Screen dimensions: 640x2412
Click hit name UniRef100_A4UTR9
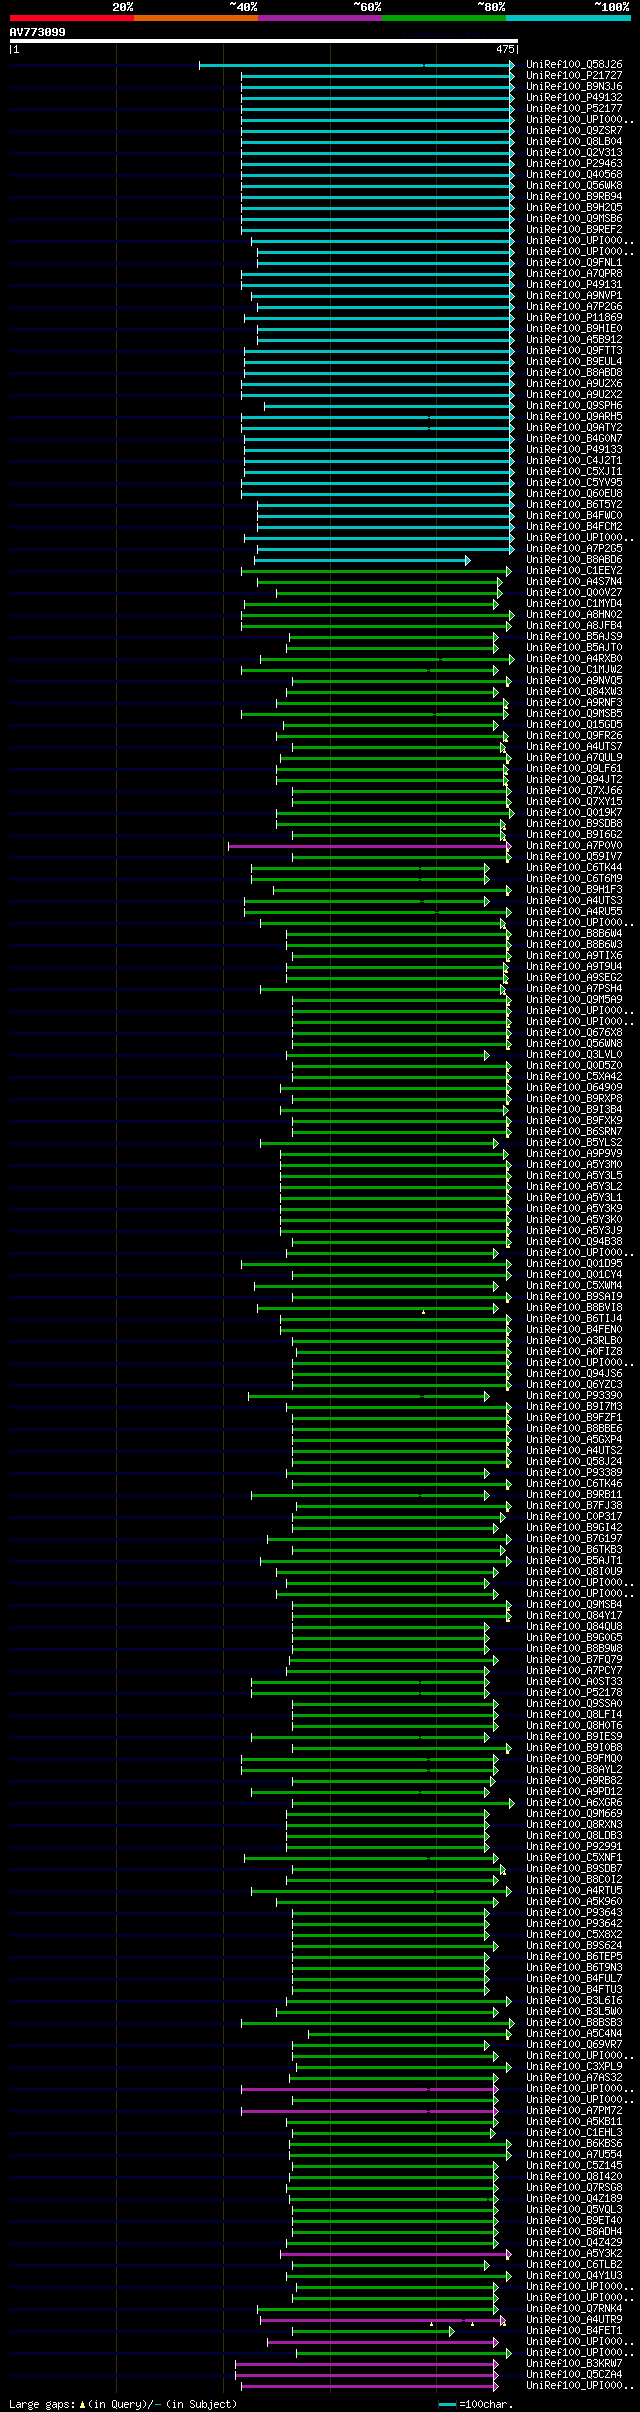pos(574,2320)
